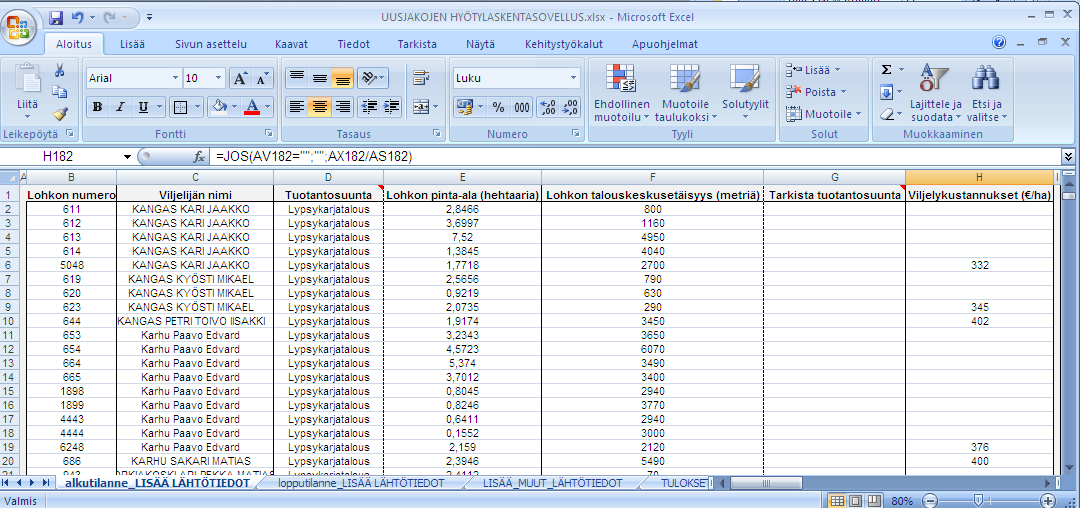Image resolution: width=1080 pixels, height=508 pixels.
Task: Click the Fill down arrow icon
Action: [887, 92]
